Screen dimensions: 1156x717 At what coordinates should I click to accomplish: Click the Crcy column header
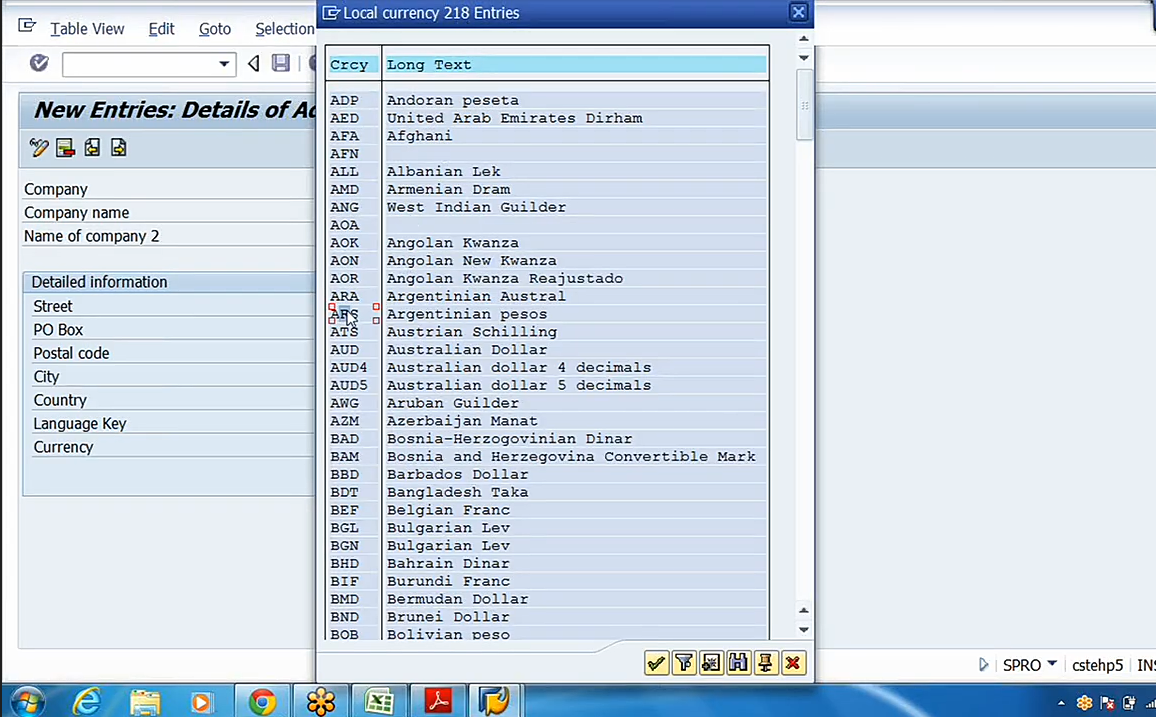tap(354, 65)
